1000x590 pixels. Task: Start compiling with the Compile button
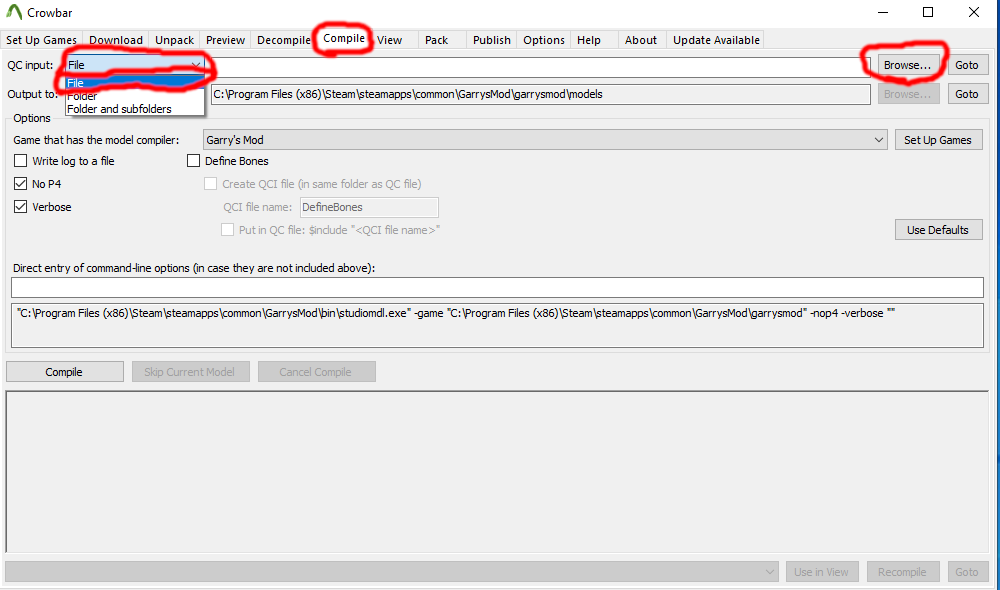coord(64,372)
